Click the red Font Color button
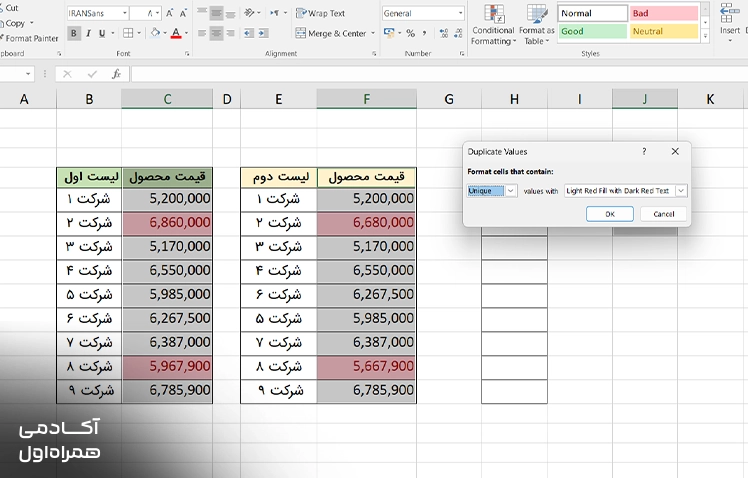 click(176, 33)
